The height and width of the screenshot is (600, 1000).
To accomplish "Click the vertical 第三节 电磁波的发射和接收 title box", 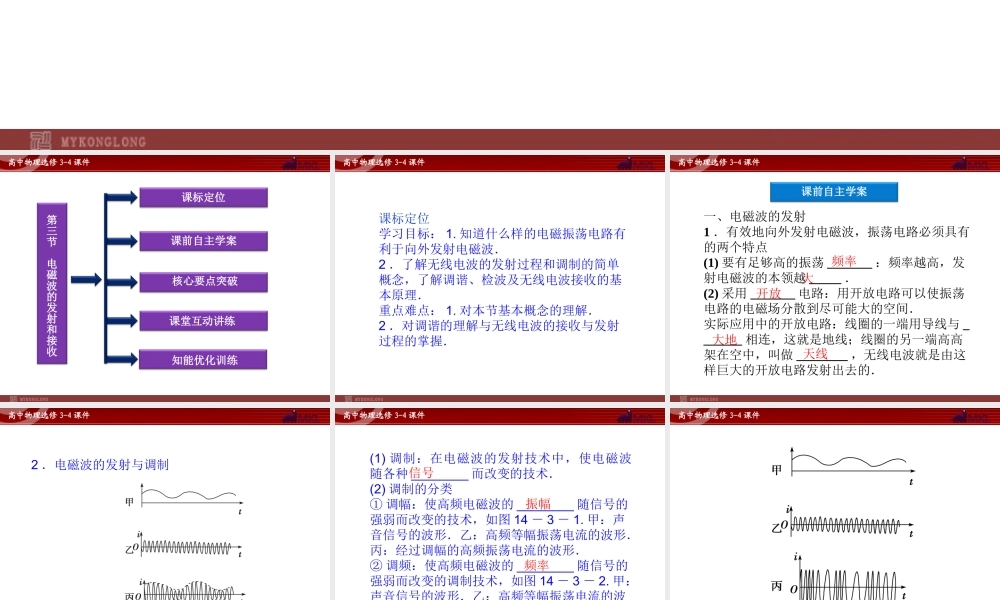I will point(52,281).
